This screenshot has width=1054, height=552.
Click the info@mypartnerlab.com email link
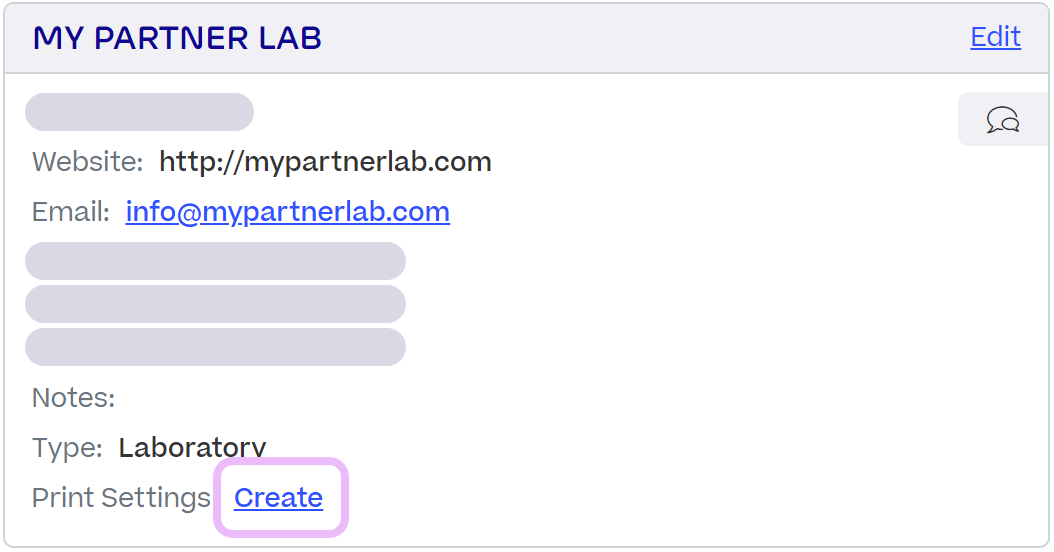point(287,212)
